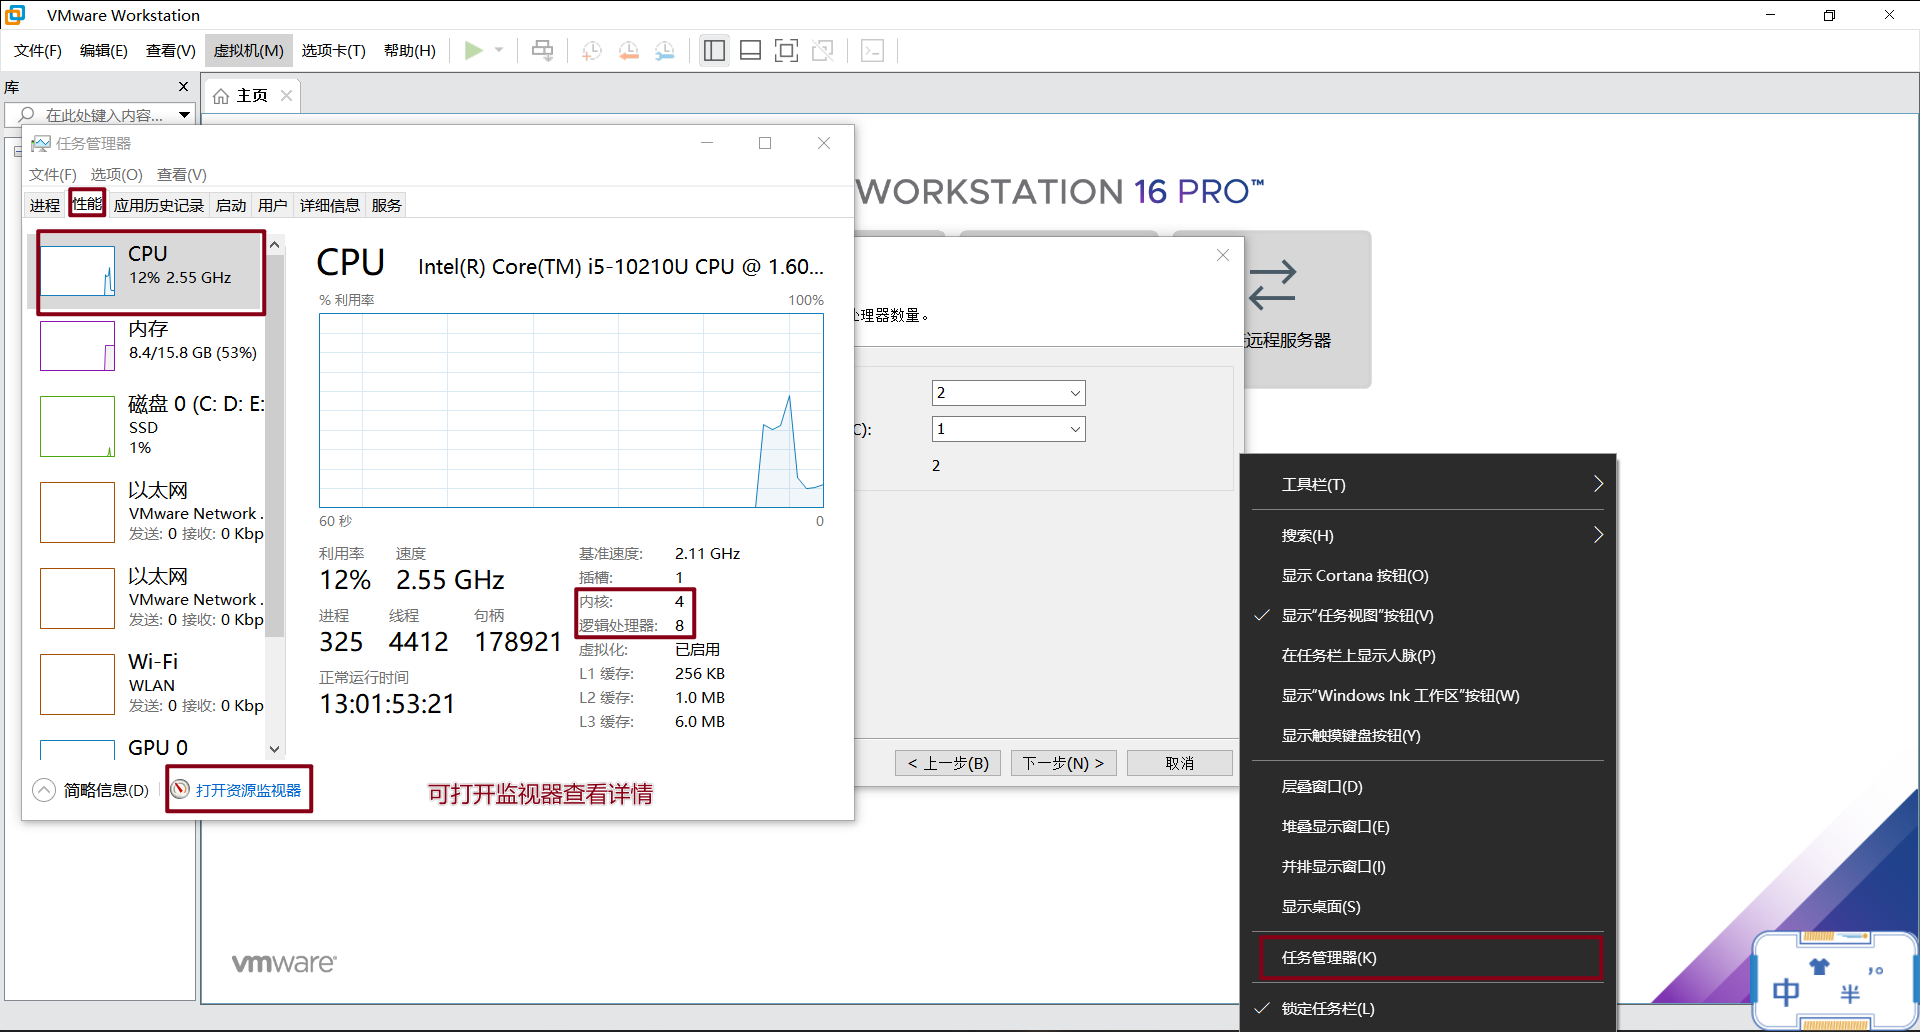Image resolution: width=1920 pixels, height=1032 pixels.
Task: Click the 上一步(B) button
Action: [948, 763]
